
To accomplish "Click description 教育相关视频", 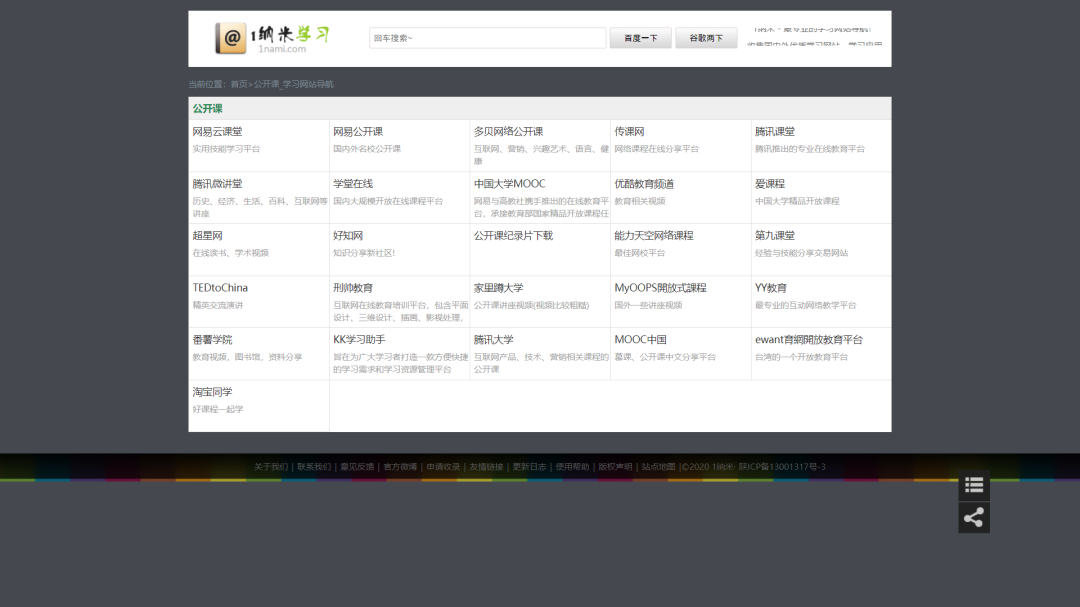I will (640, 201).
